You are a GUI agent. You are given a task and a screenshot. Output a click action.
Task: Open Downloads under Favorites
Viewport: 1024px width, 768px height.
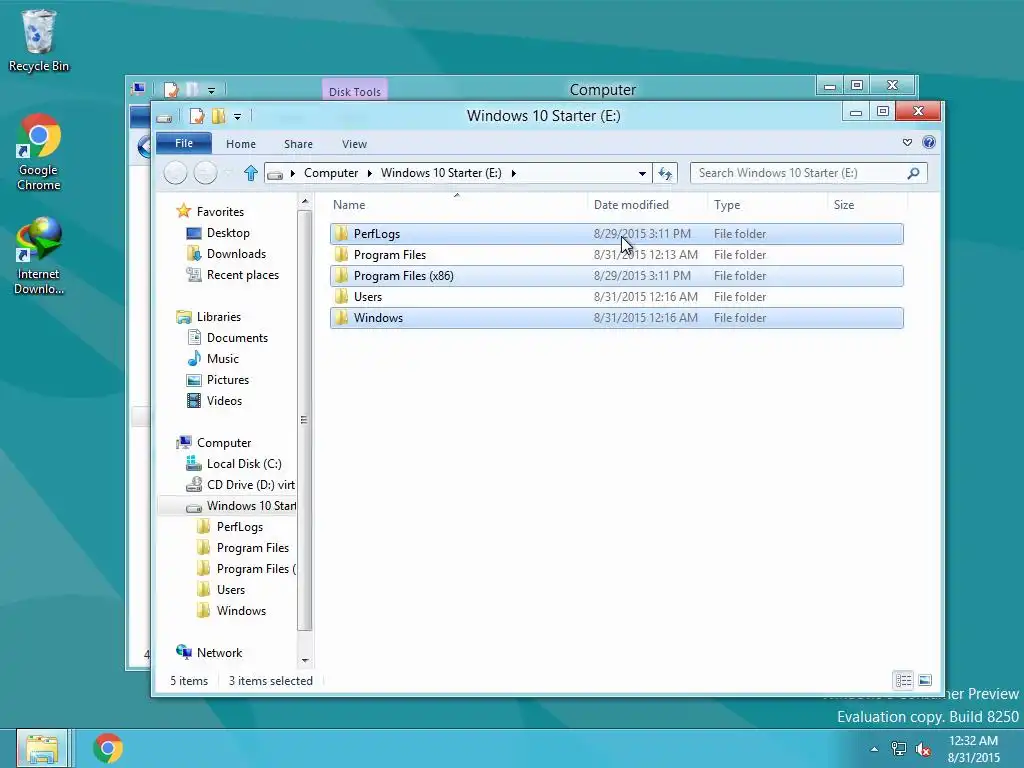click(x=236, y=253)
